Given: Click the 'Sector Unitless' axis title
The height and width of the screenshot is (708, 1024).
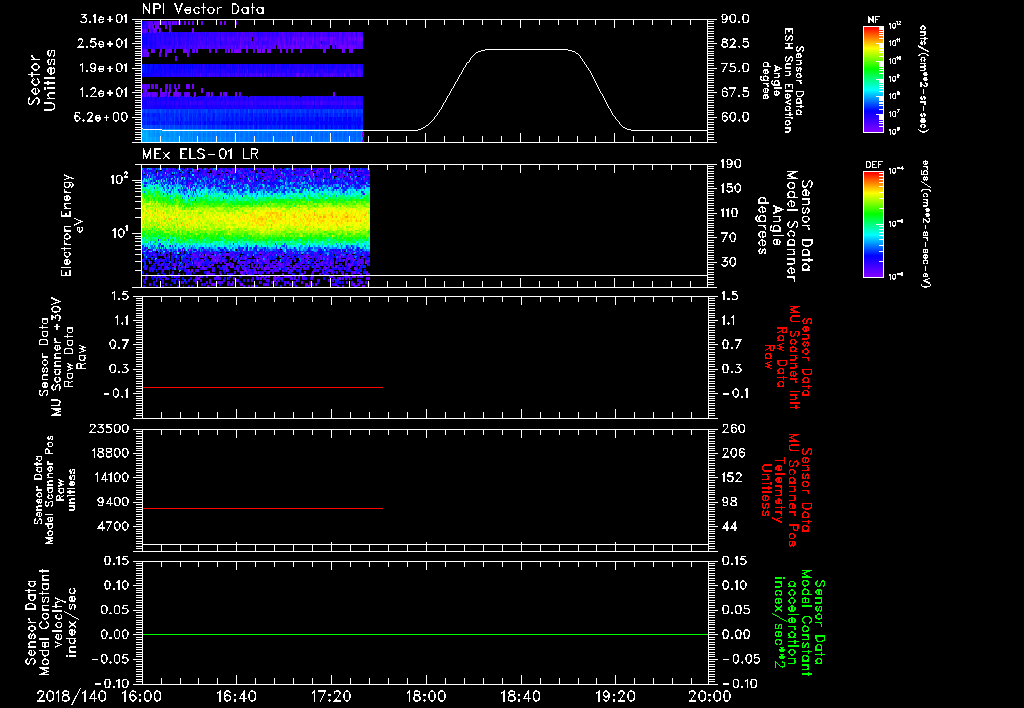Looking at the screenshot, I should pos(42,80).
